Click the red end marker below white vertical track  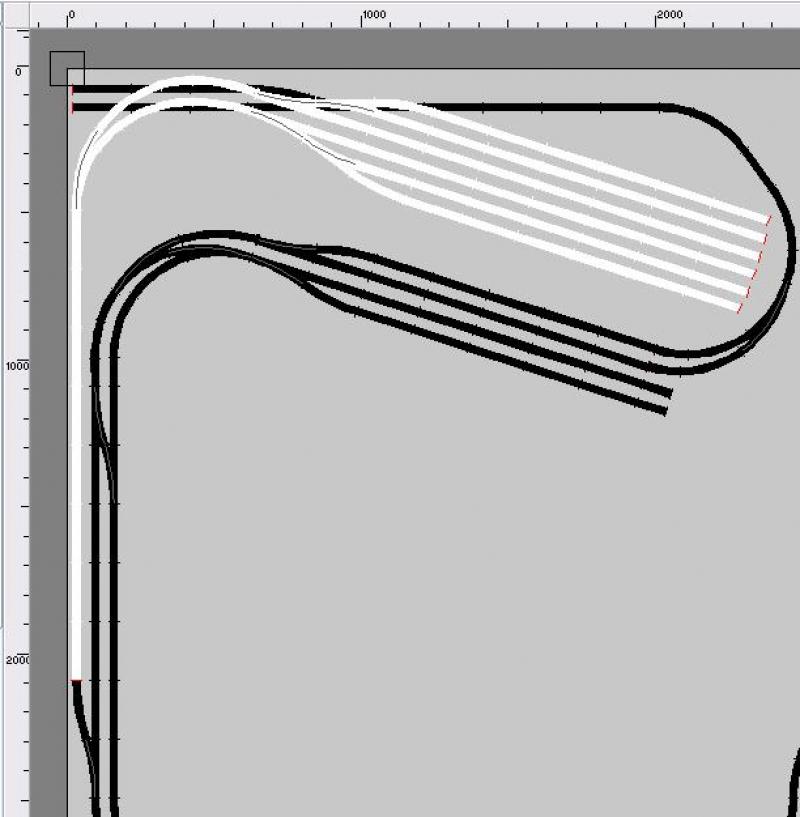click(x=77, y=680)
